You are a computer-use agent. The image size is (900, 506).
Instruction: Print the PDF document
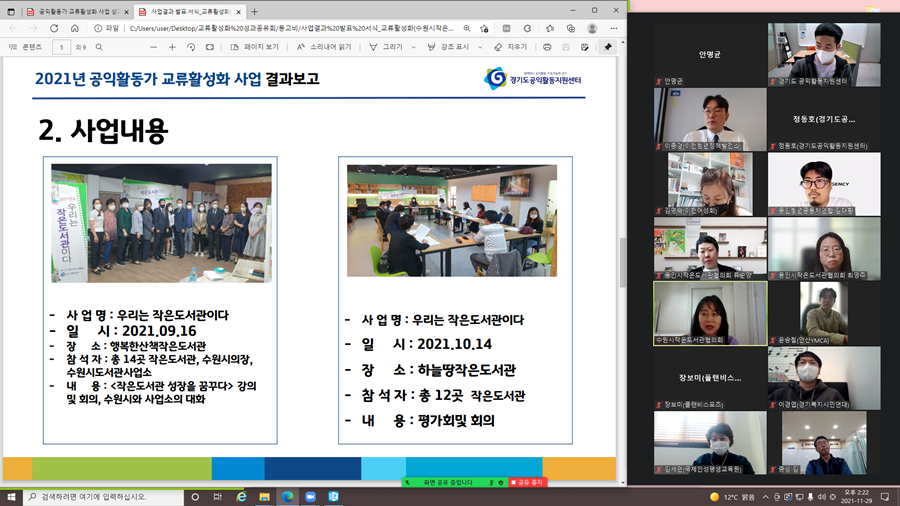click(547, 47)
